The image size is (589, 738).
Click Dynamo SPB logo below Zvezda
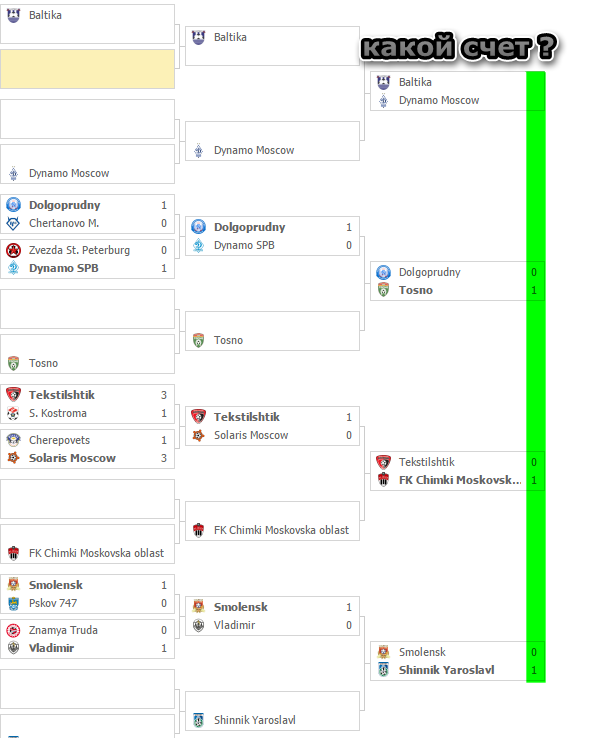14,268
